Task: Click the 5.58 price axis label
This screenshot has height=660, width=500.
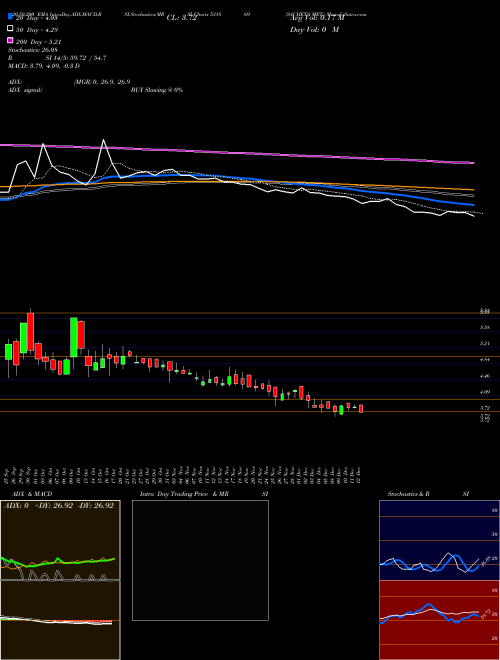Action: tap(485, 327)
